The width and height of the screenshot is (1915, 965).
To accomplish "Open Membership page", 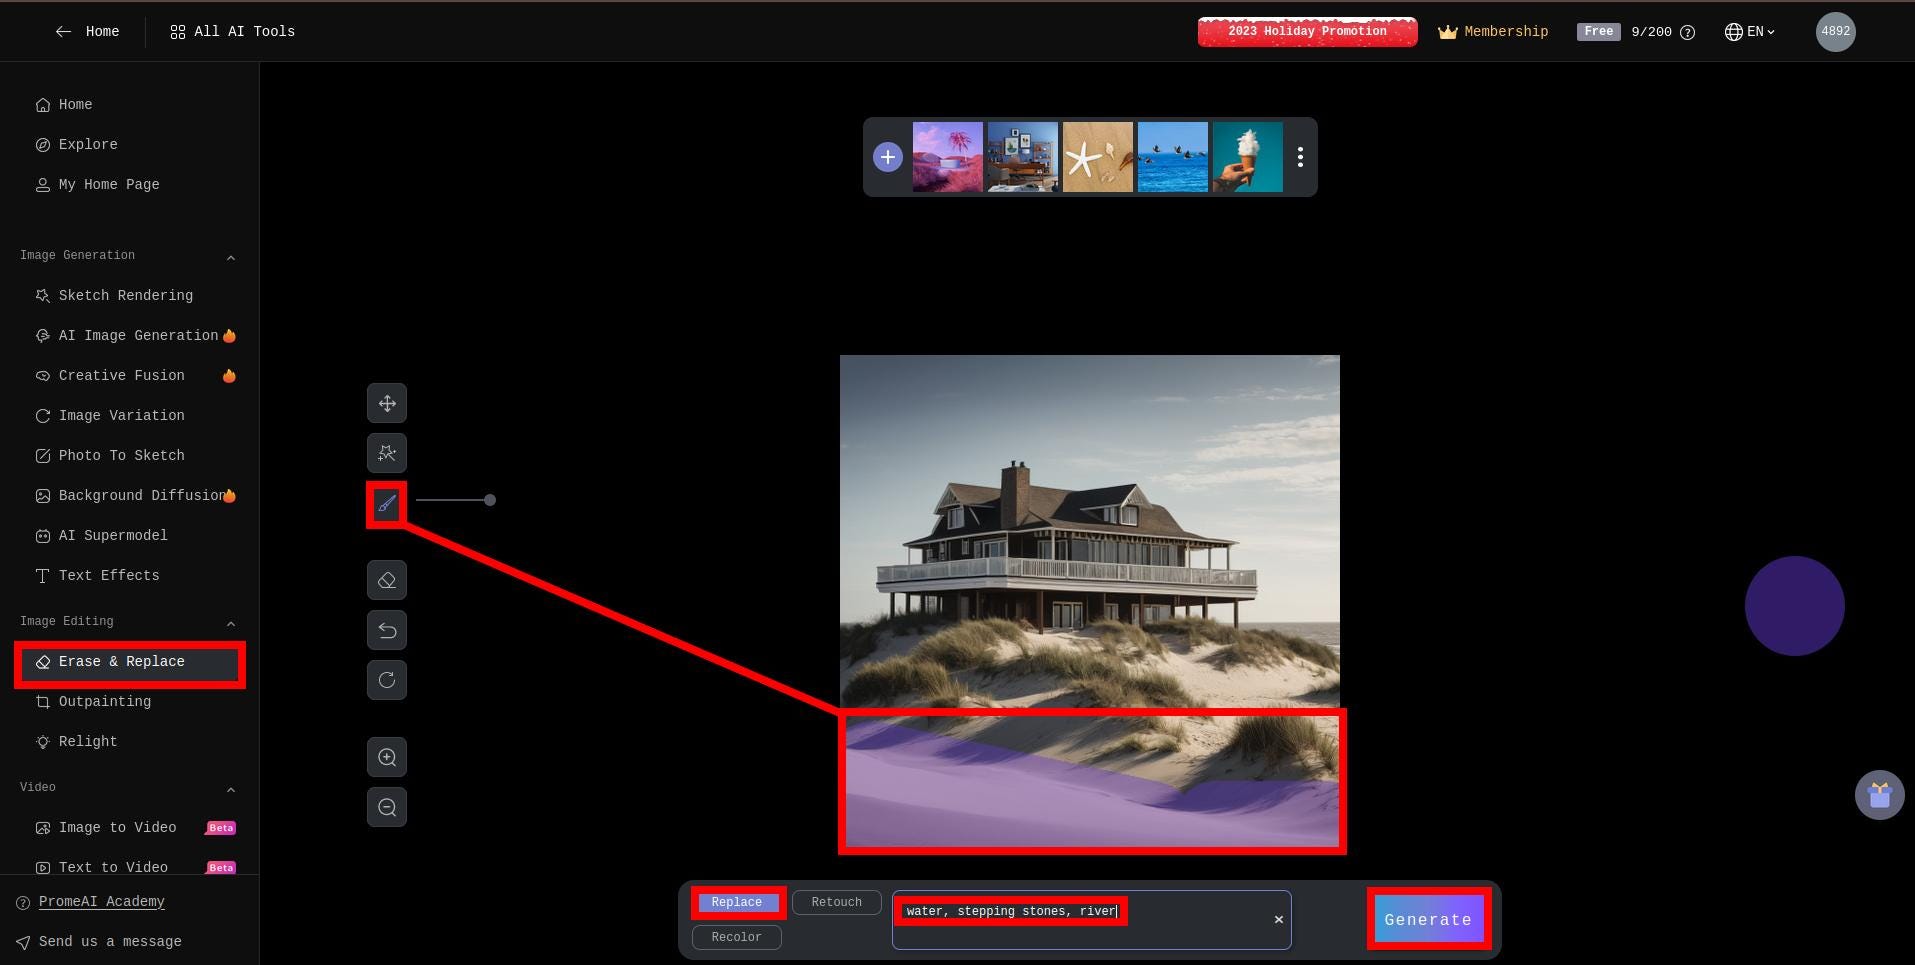I will [x=1493, y=32].
